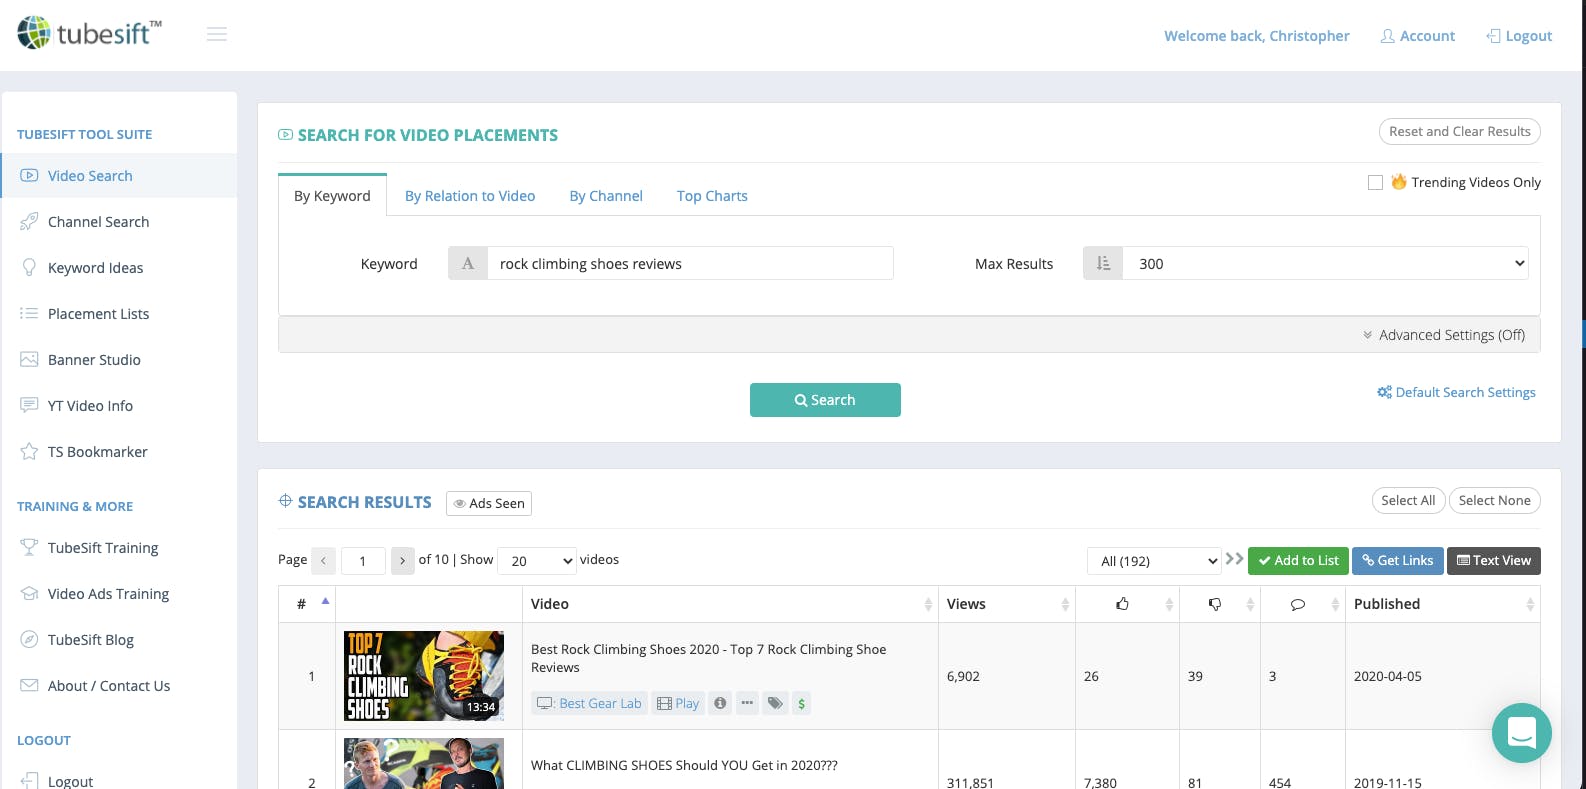Switch to the By Channel tab
The height and width of the screenshot is (789, 1586).
point(606,196)
